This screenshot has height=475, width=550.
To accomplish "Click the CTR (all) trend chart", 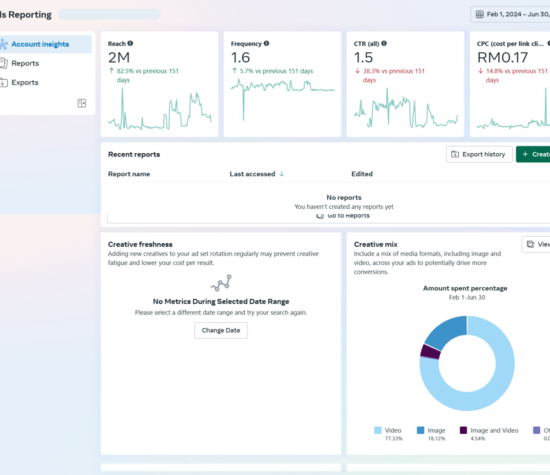I will 406,108.
